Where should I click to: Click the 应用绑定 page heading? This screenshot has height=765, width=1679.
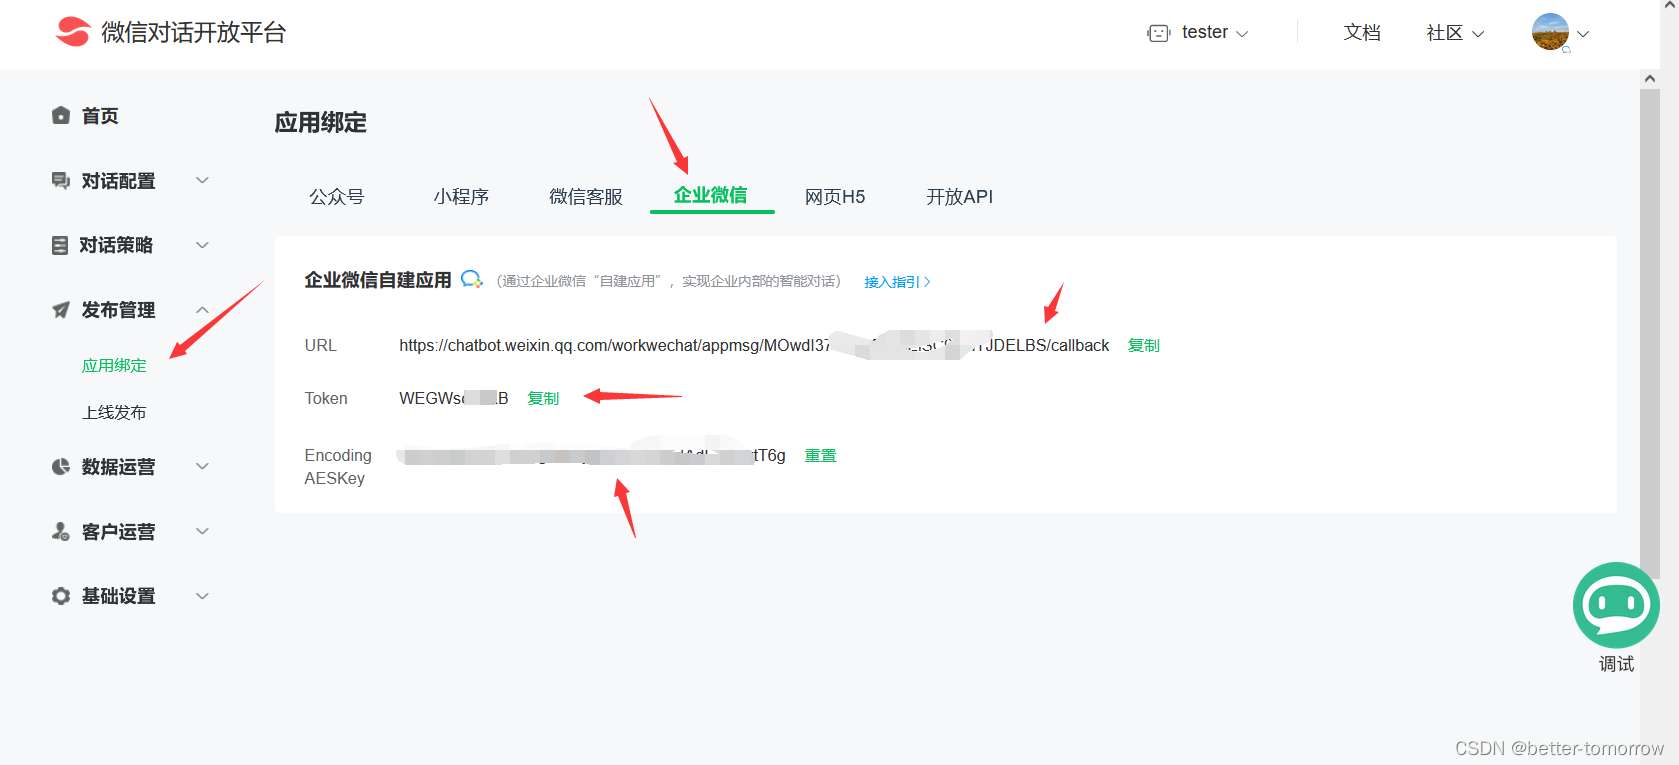point(321,123)
